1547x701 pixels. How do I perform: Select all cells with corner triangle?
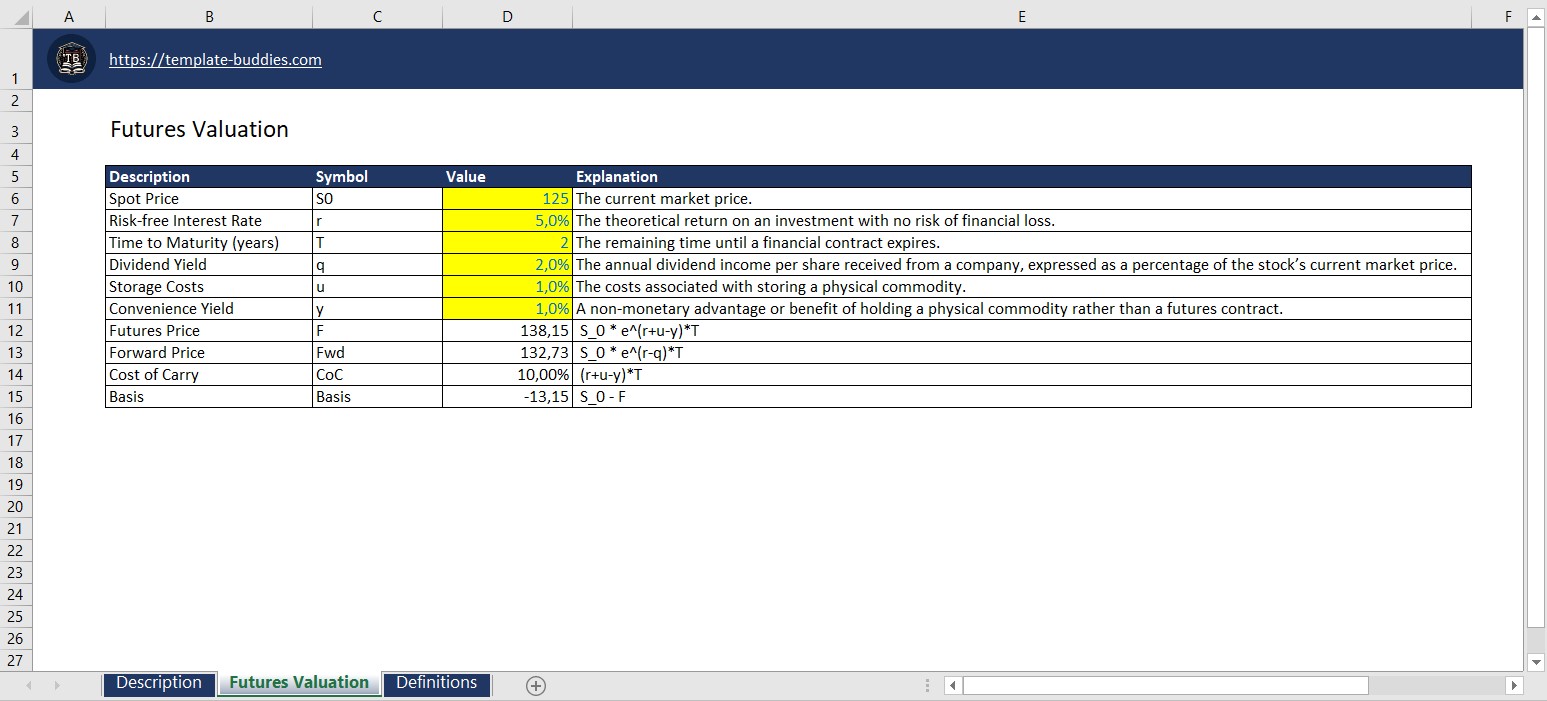click(16, 16)
